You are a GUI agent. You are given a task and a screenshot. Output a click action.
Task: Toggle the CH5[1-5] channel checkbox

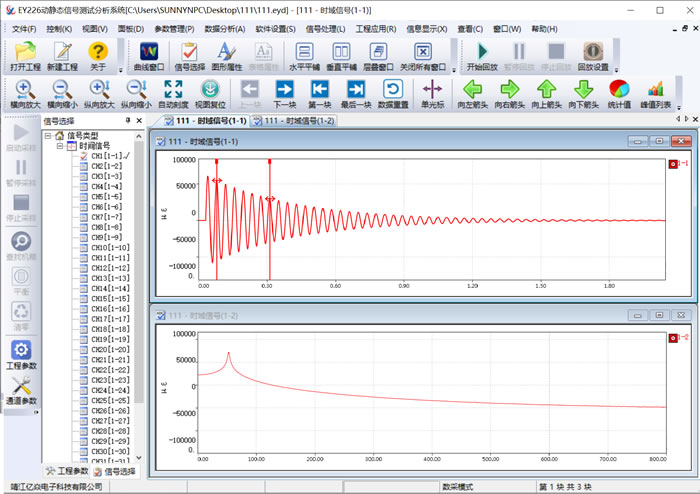[x=84, y=197]
